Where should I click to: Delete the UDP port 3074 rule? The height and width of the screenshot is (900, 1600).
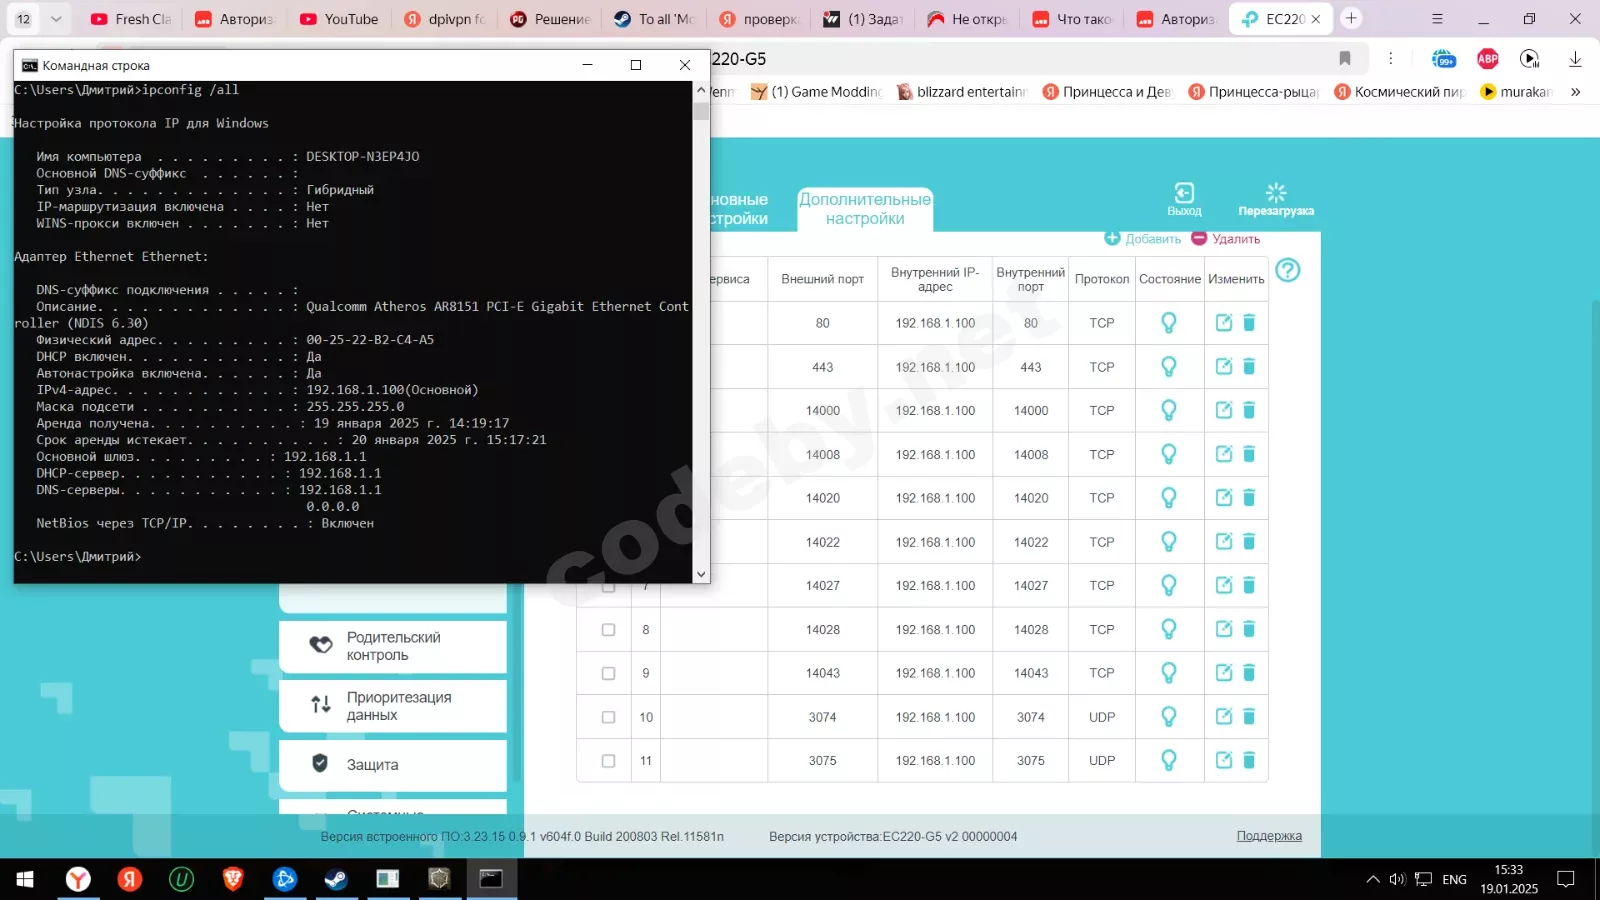pyautogui.click(x=1249, y=716)
